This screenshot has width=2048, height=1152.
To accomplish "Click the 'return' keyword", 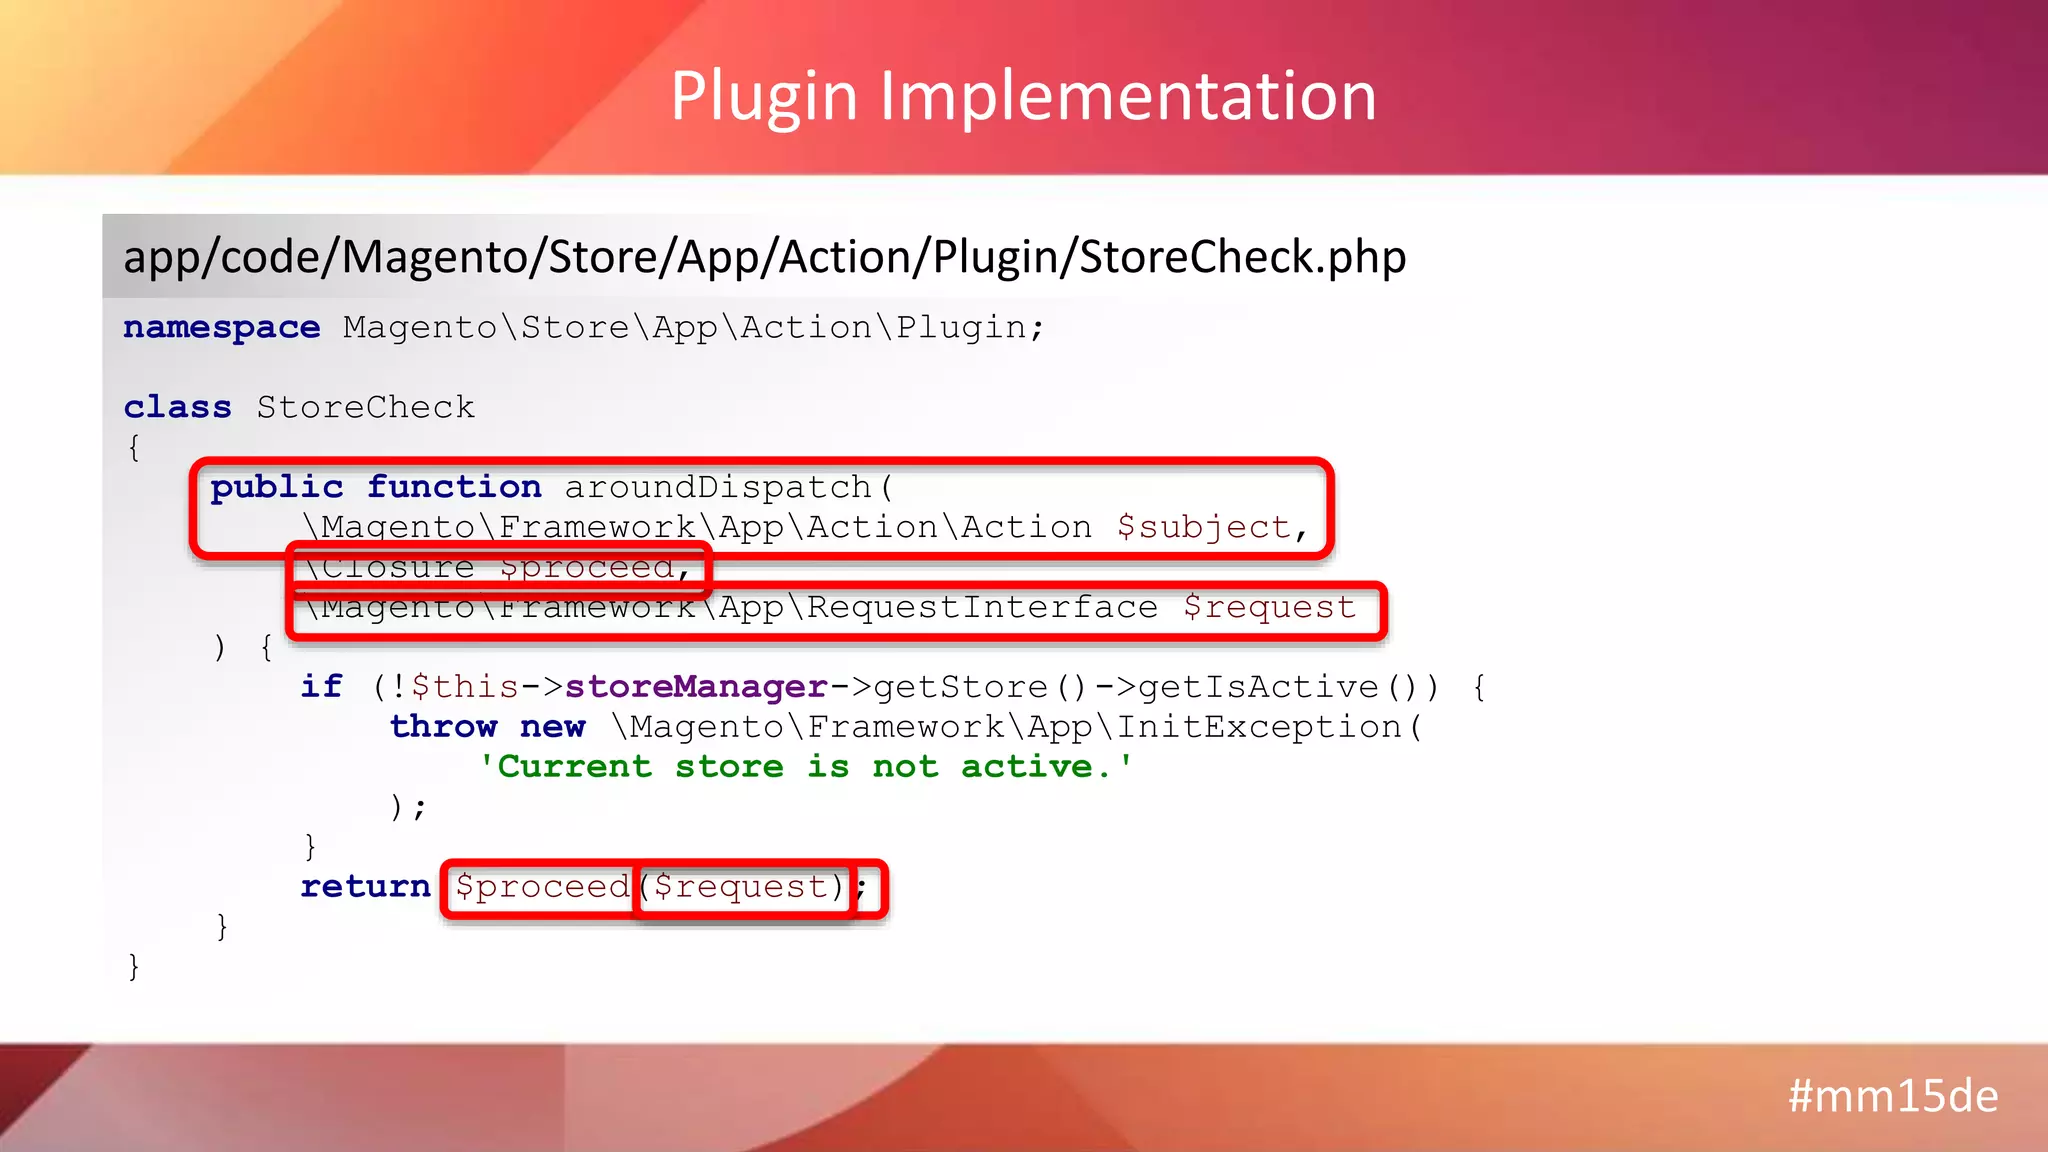I will coord(365,887).
